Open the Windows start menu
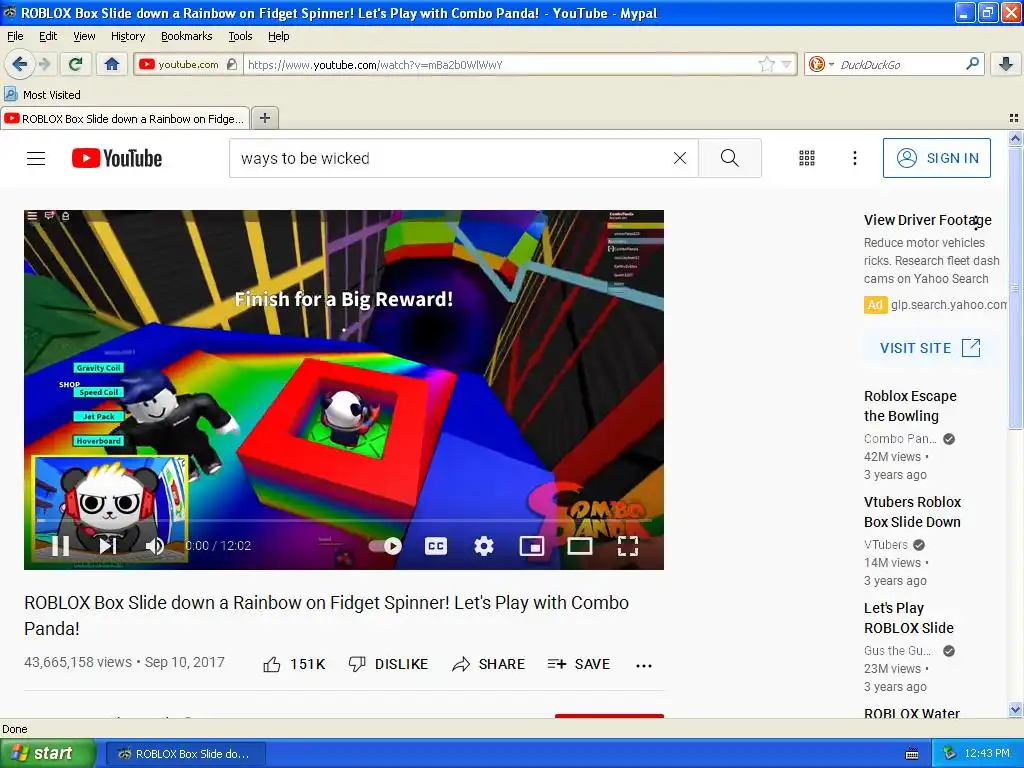 click(48, 753)
